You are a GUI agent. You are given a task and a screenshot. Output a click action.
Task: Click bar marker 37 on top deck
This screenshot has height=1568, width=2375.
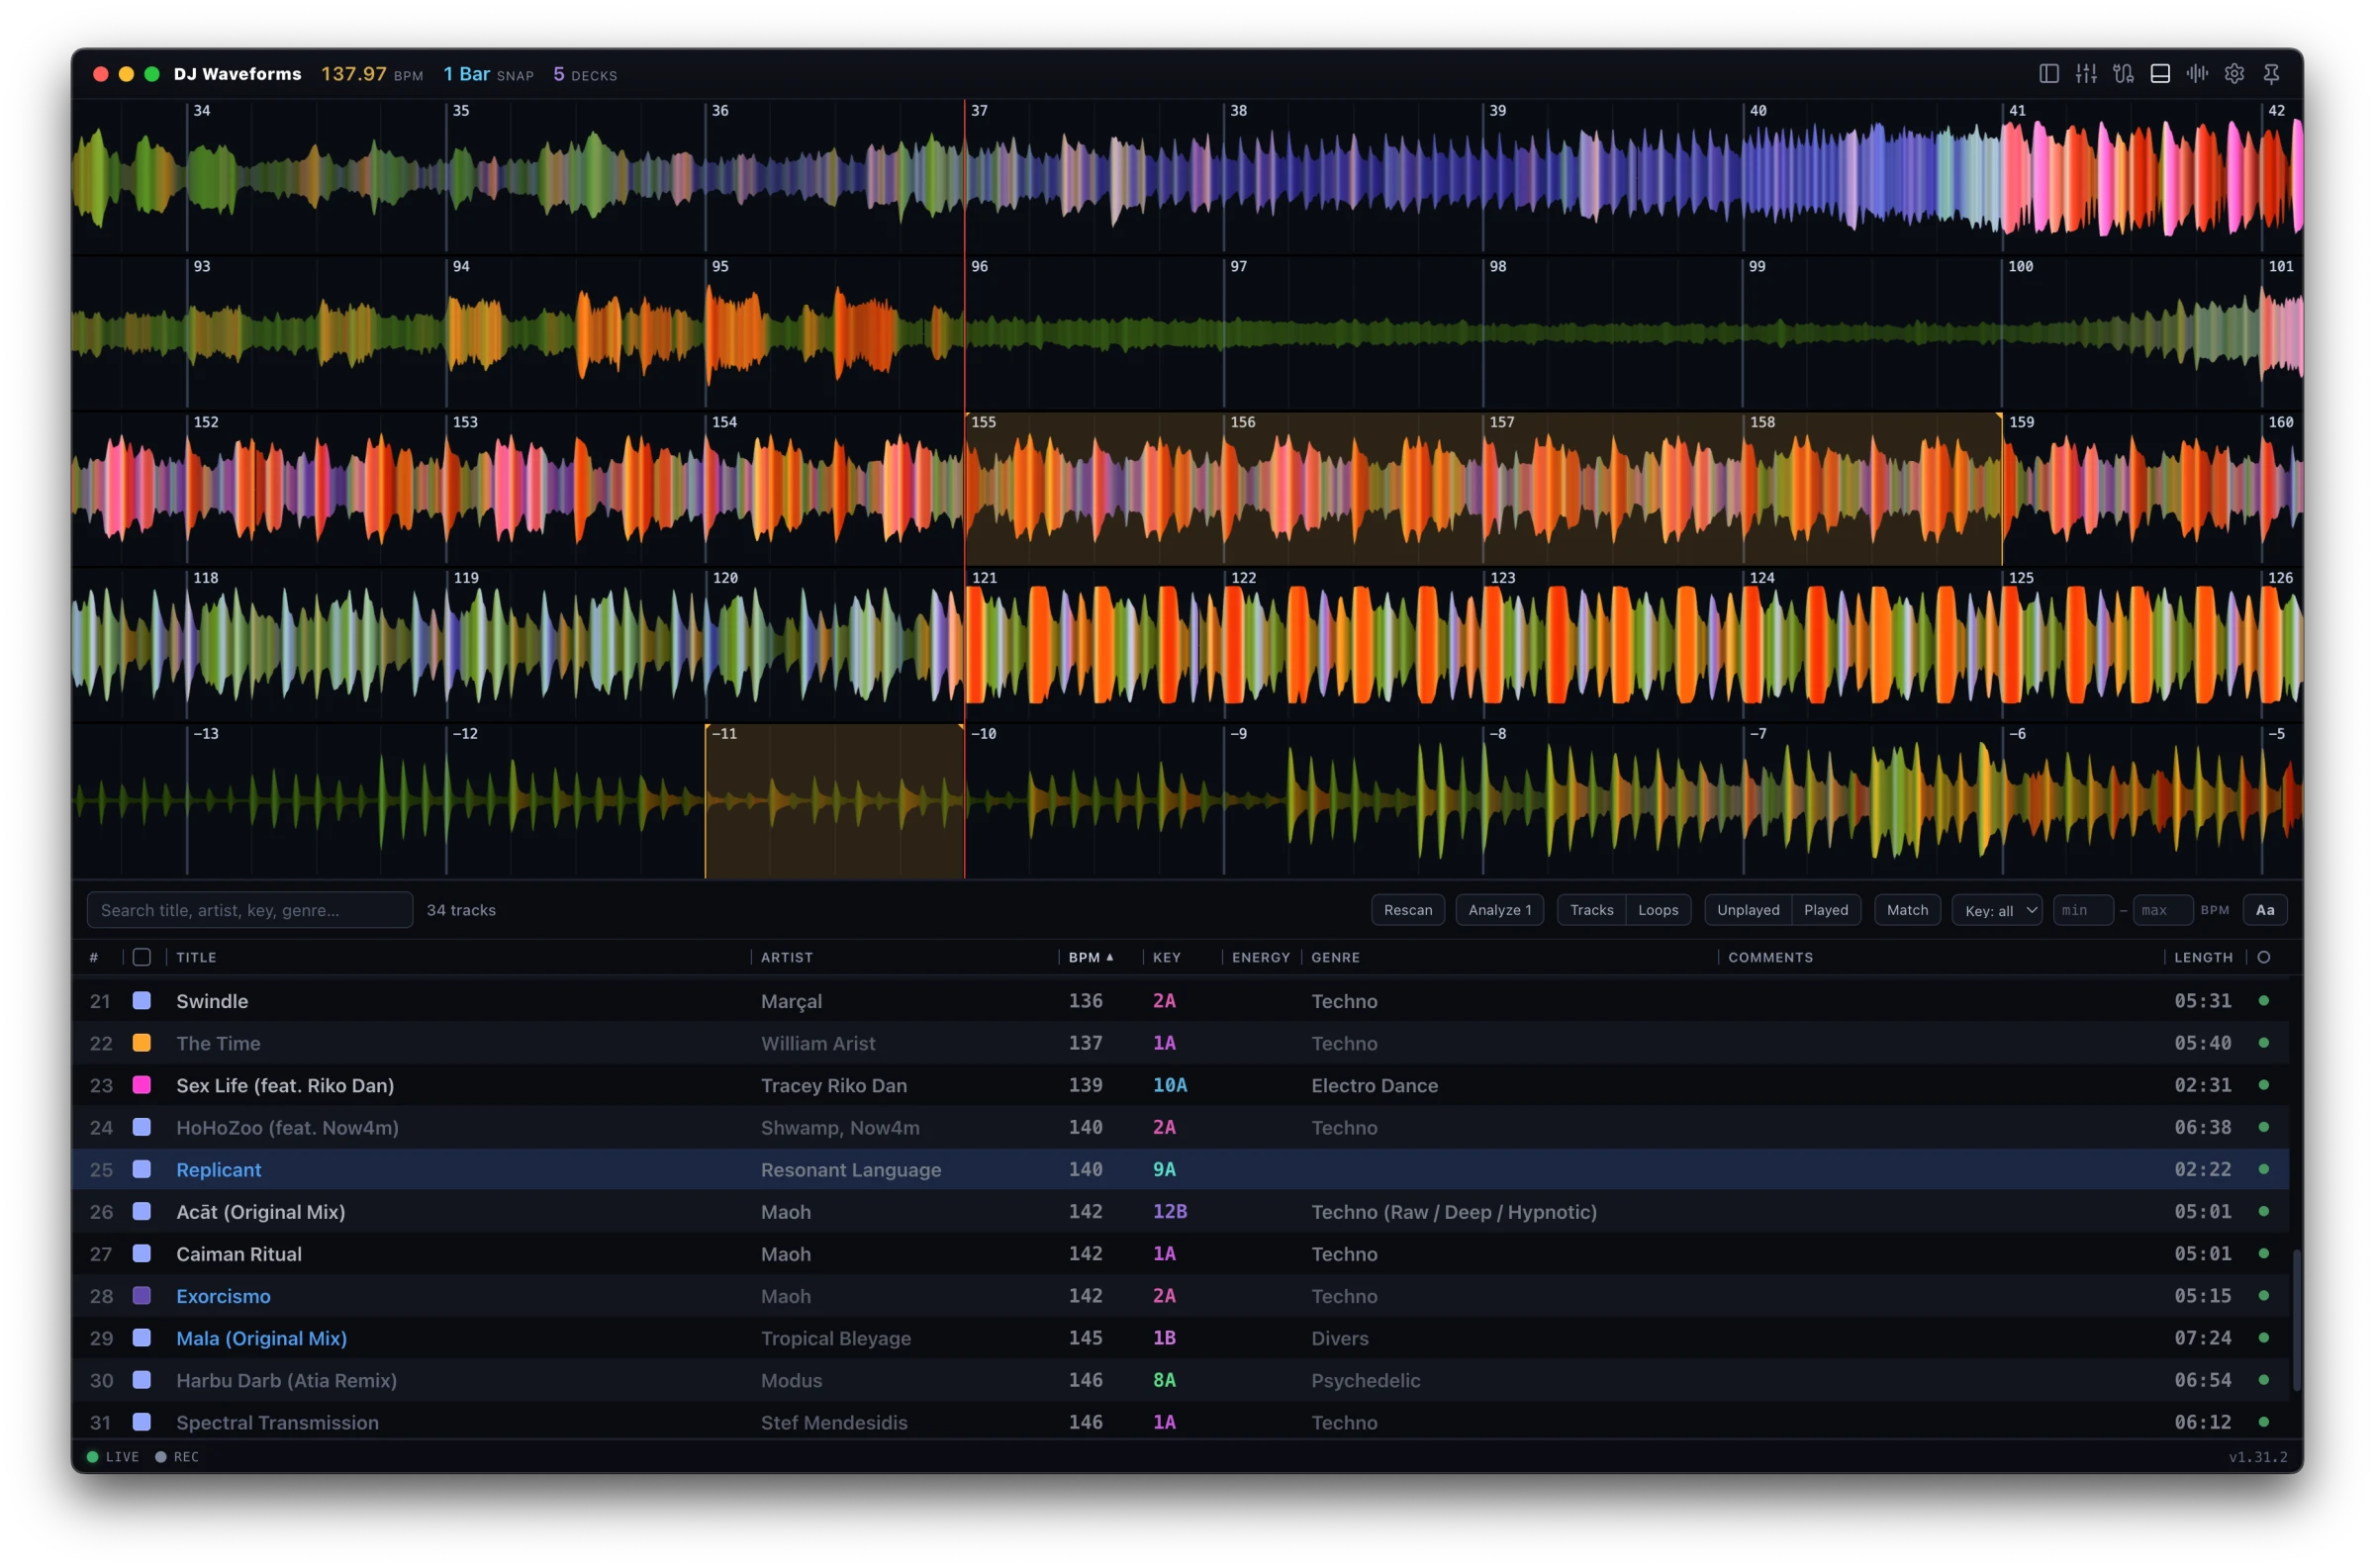979,111
